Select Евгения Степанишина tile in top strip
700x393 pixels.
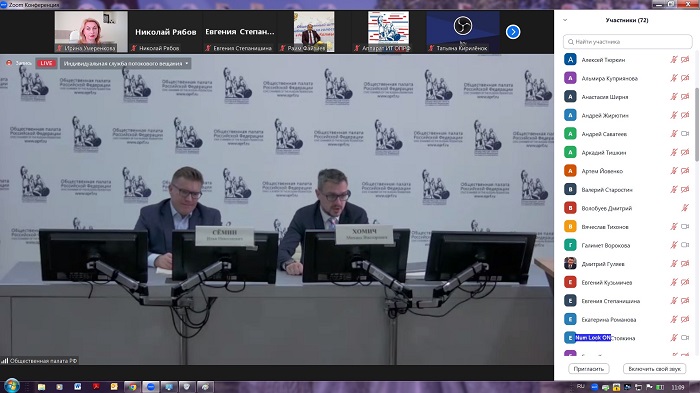[x=240, y=32]
